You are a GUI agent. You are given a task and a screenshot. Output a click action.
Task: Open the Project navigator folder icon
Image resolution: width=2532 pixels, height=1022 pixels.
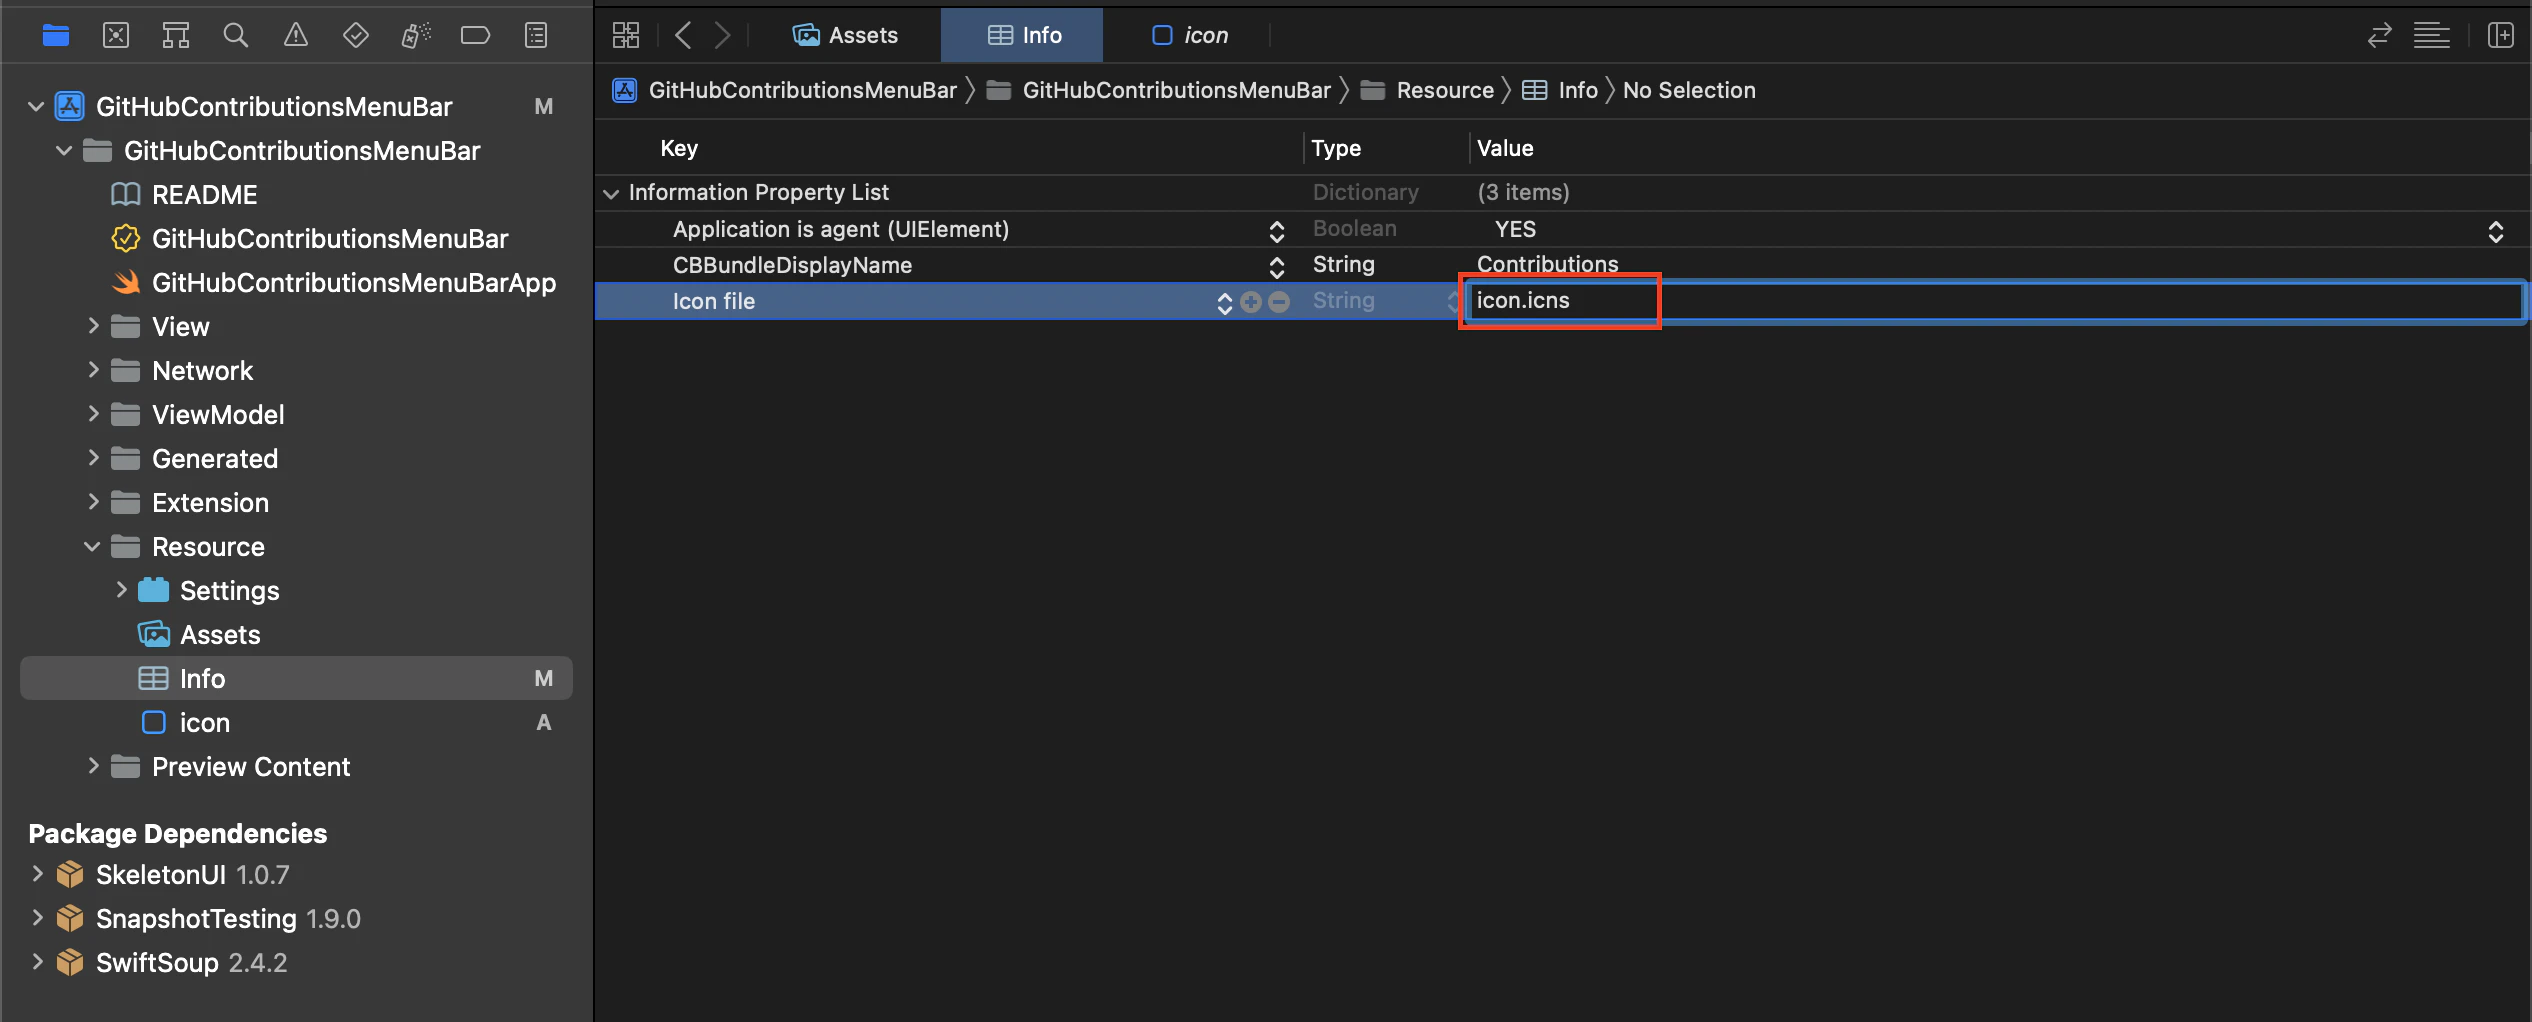click(56, 36)
